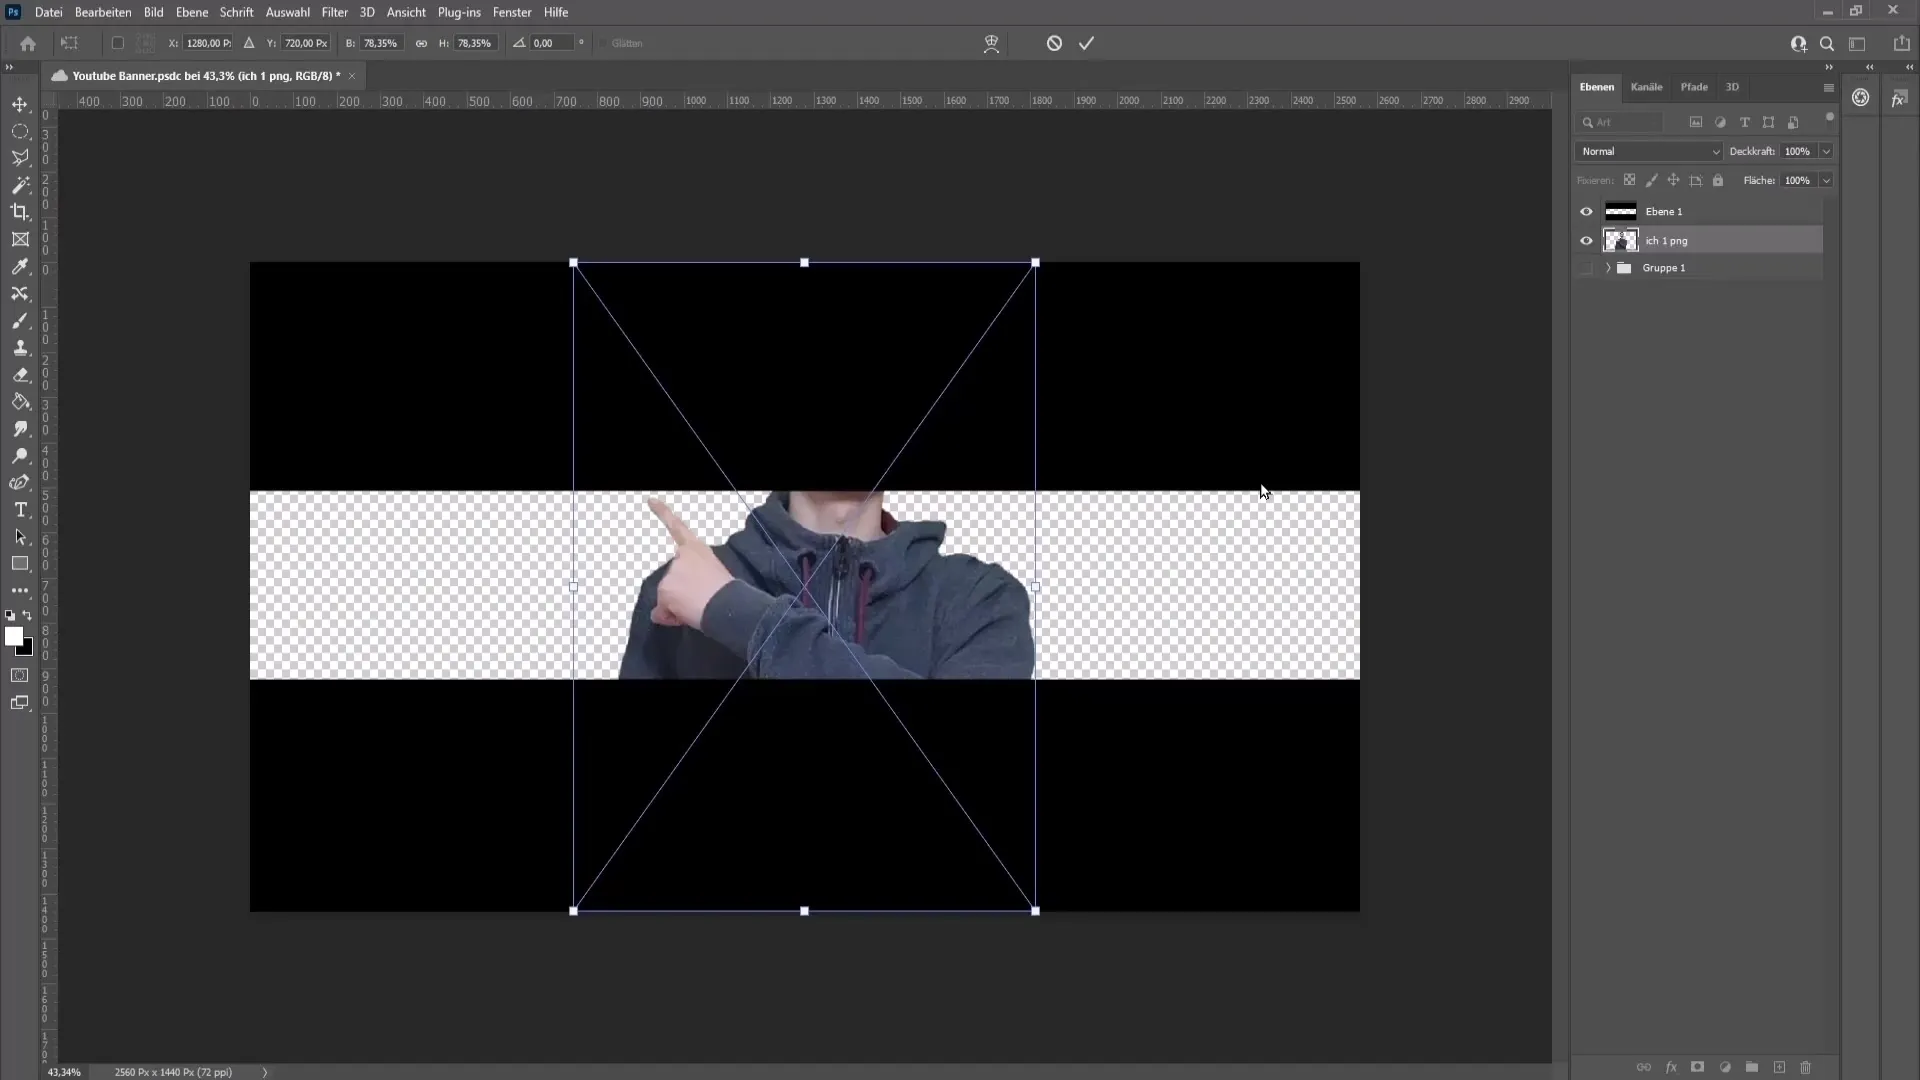Open the Datei menu
1920x1080 pixels.
48,12
